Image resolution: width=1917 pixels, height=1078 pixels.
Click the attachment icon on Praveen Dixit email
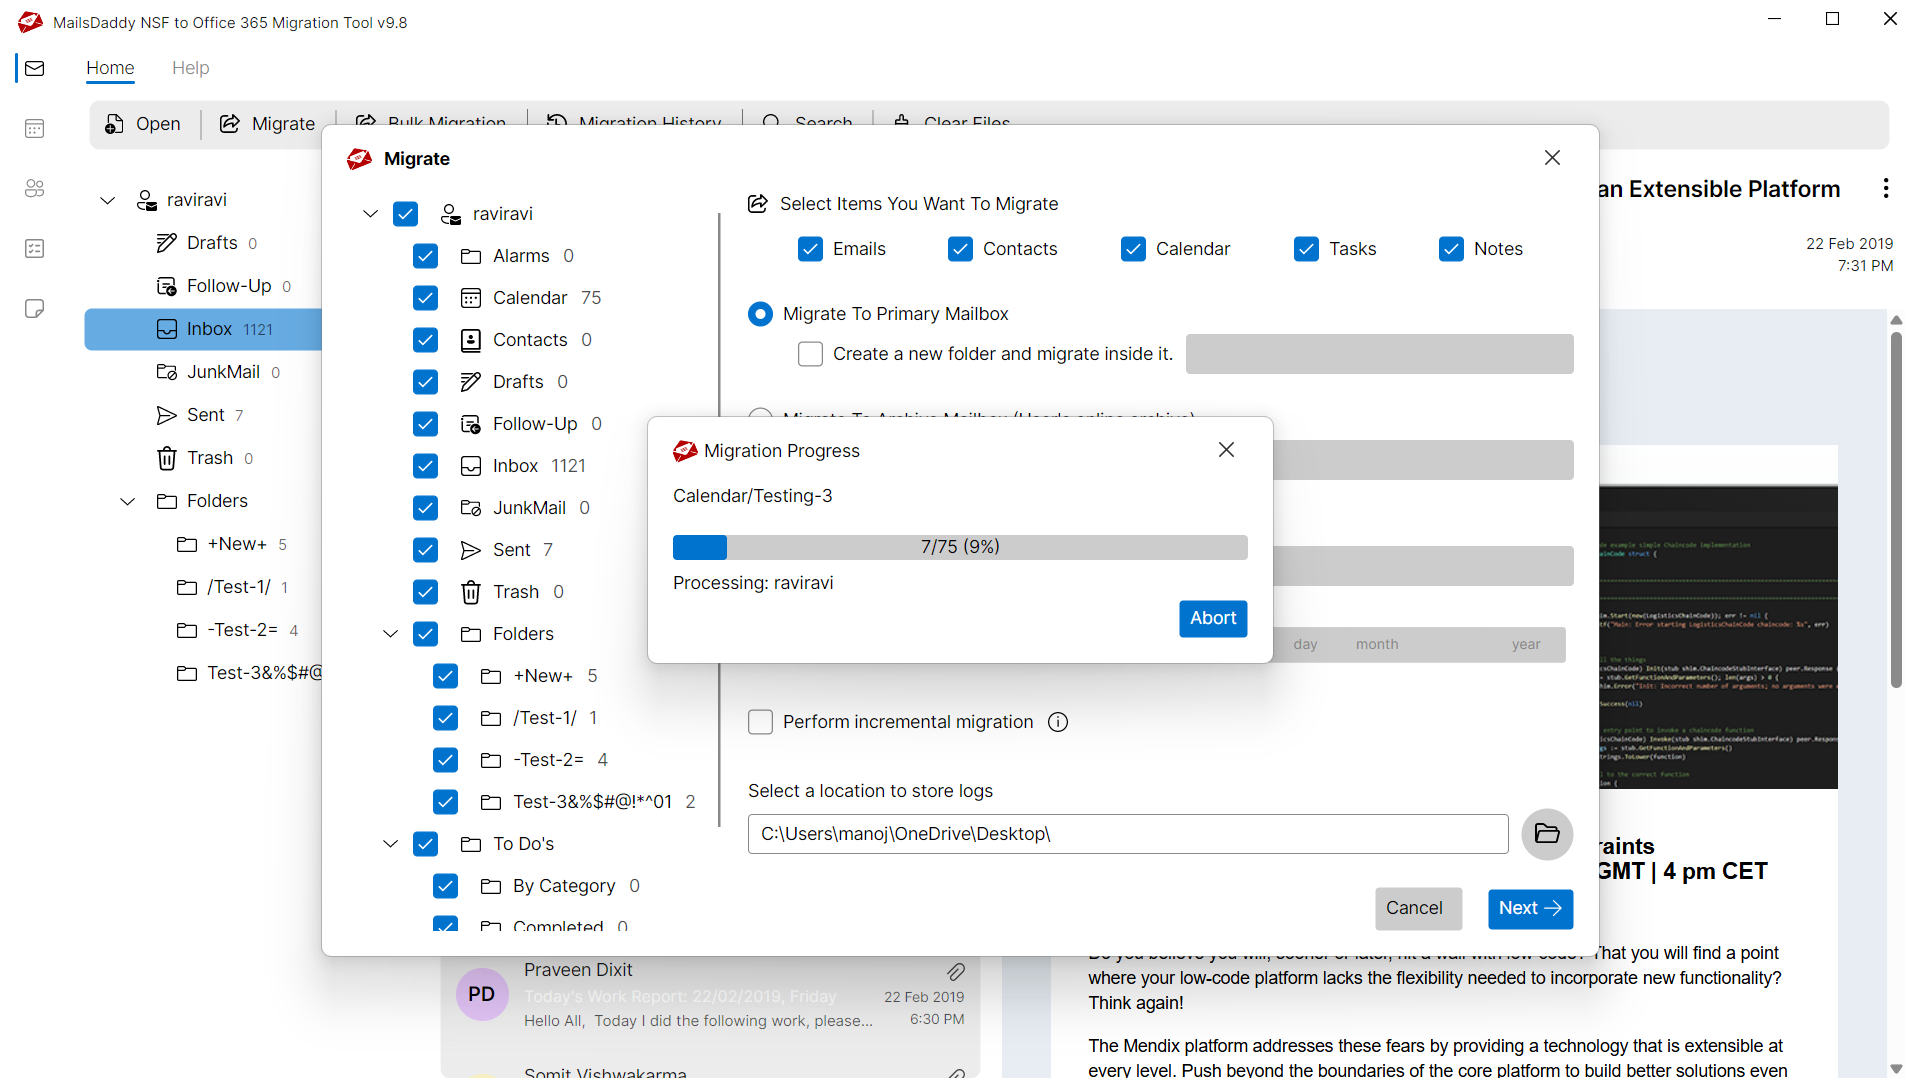point(955,971)
